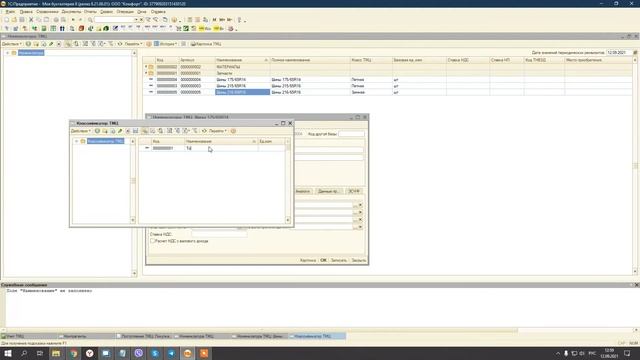640x360 pixels.
Task: Close the Служебные сообщения panel
Action: coord(636,285)
